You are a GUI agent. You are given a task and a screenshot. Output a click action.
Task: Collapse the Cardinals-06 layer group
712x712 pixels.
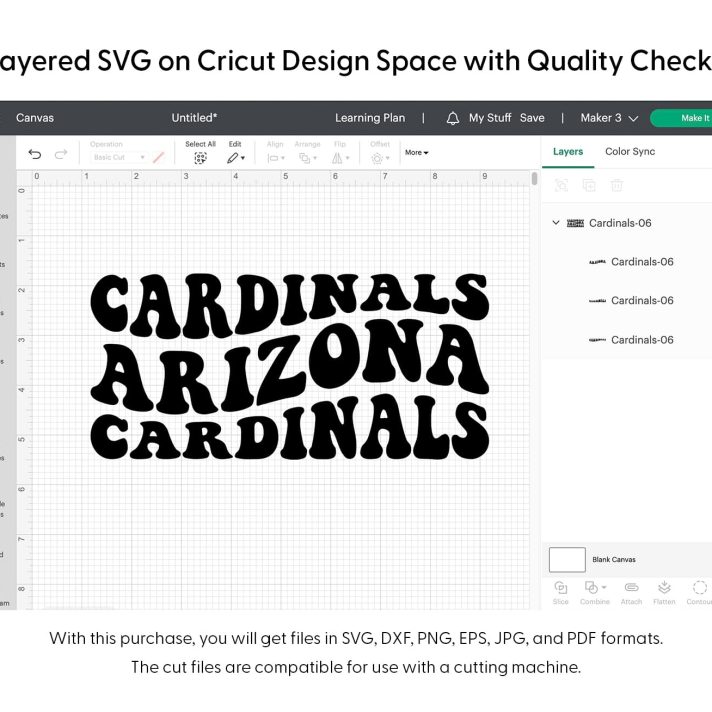coord(555,222)
